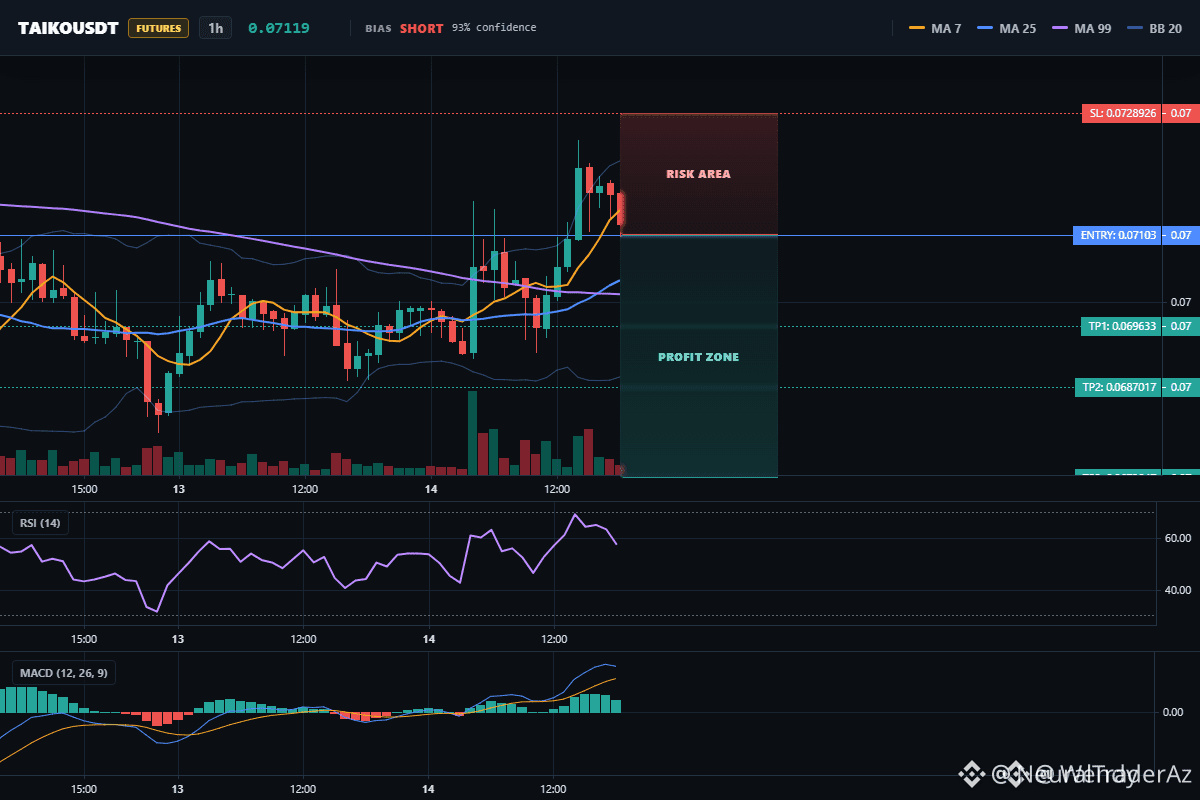Click the RISK AREA zone label
This screenshot has width=1200, height=800.
pyautogui.click(x=698, y=174)
